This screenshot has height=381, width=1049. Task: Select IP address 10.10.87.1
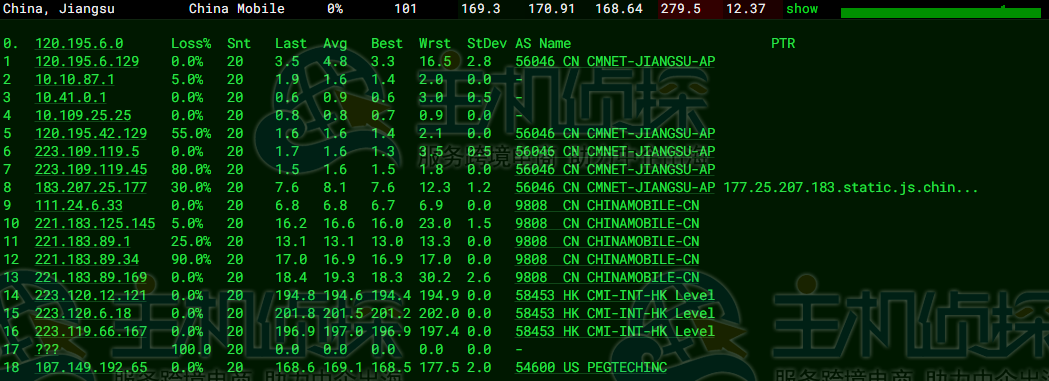tap(75, 80)
